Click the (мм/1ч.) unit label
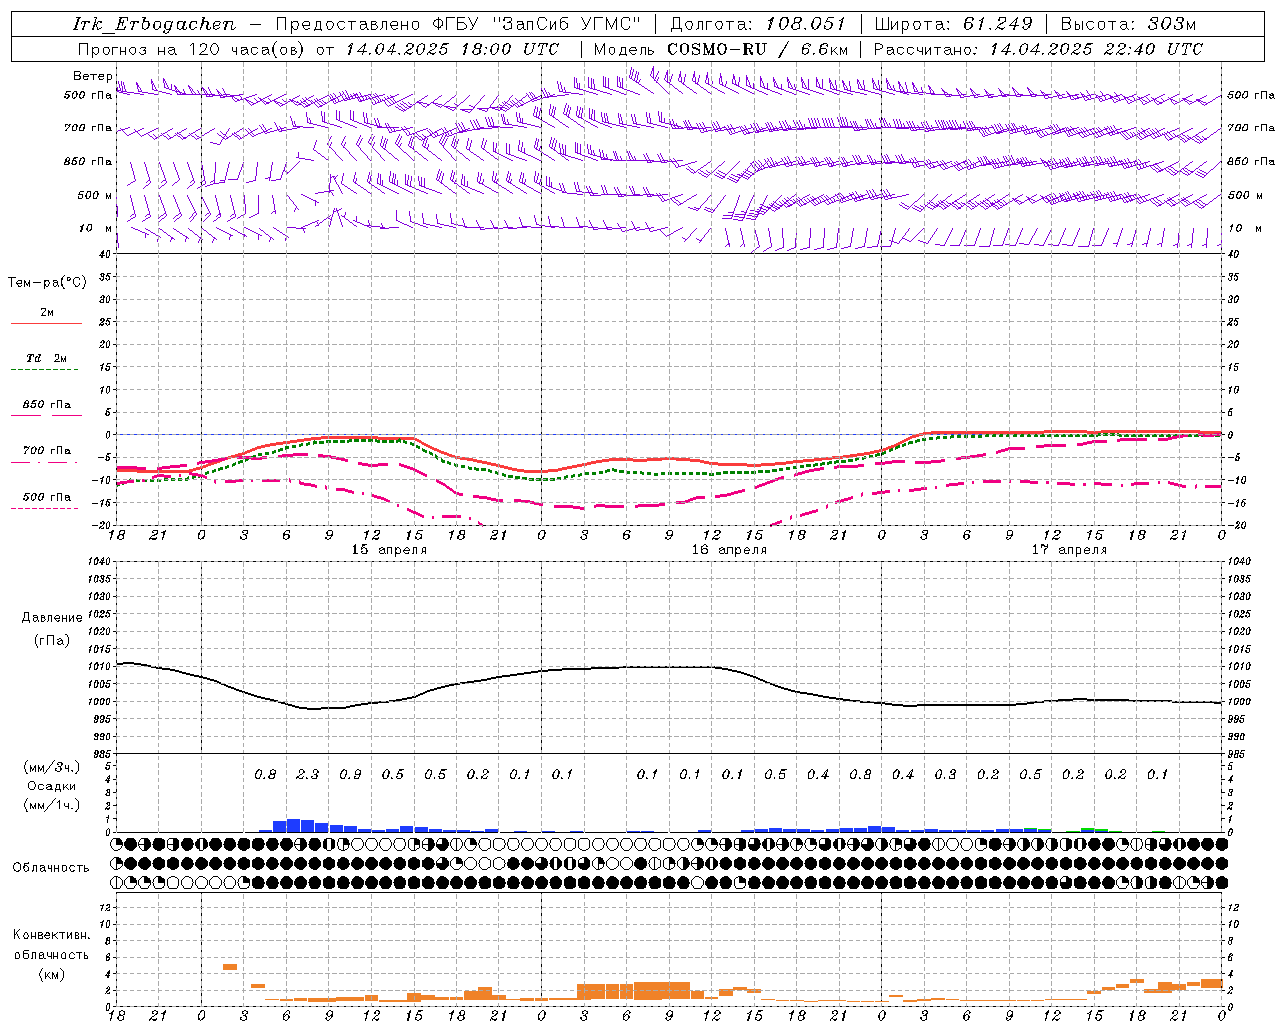 [x=51, y=805]
